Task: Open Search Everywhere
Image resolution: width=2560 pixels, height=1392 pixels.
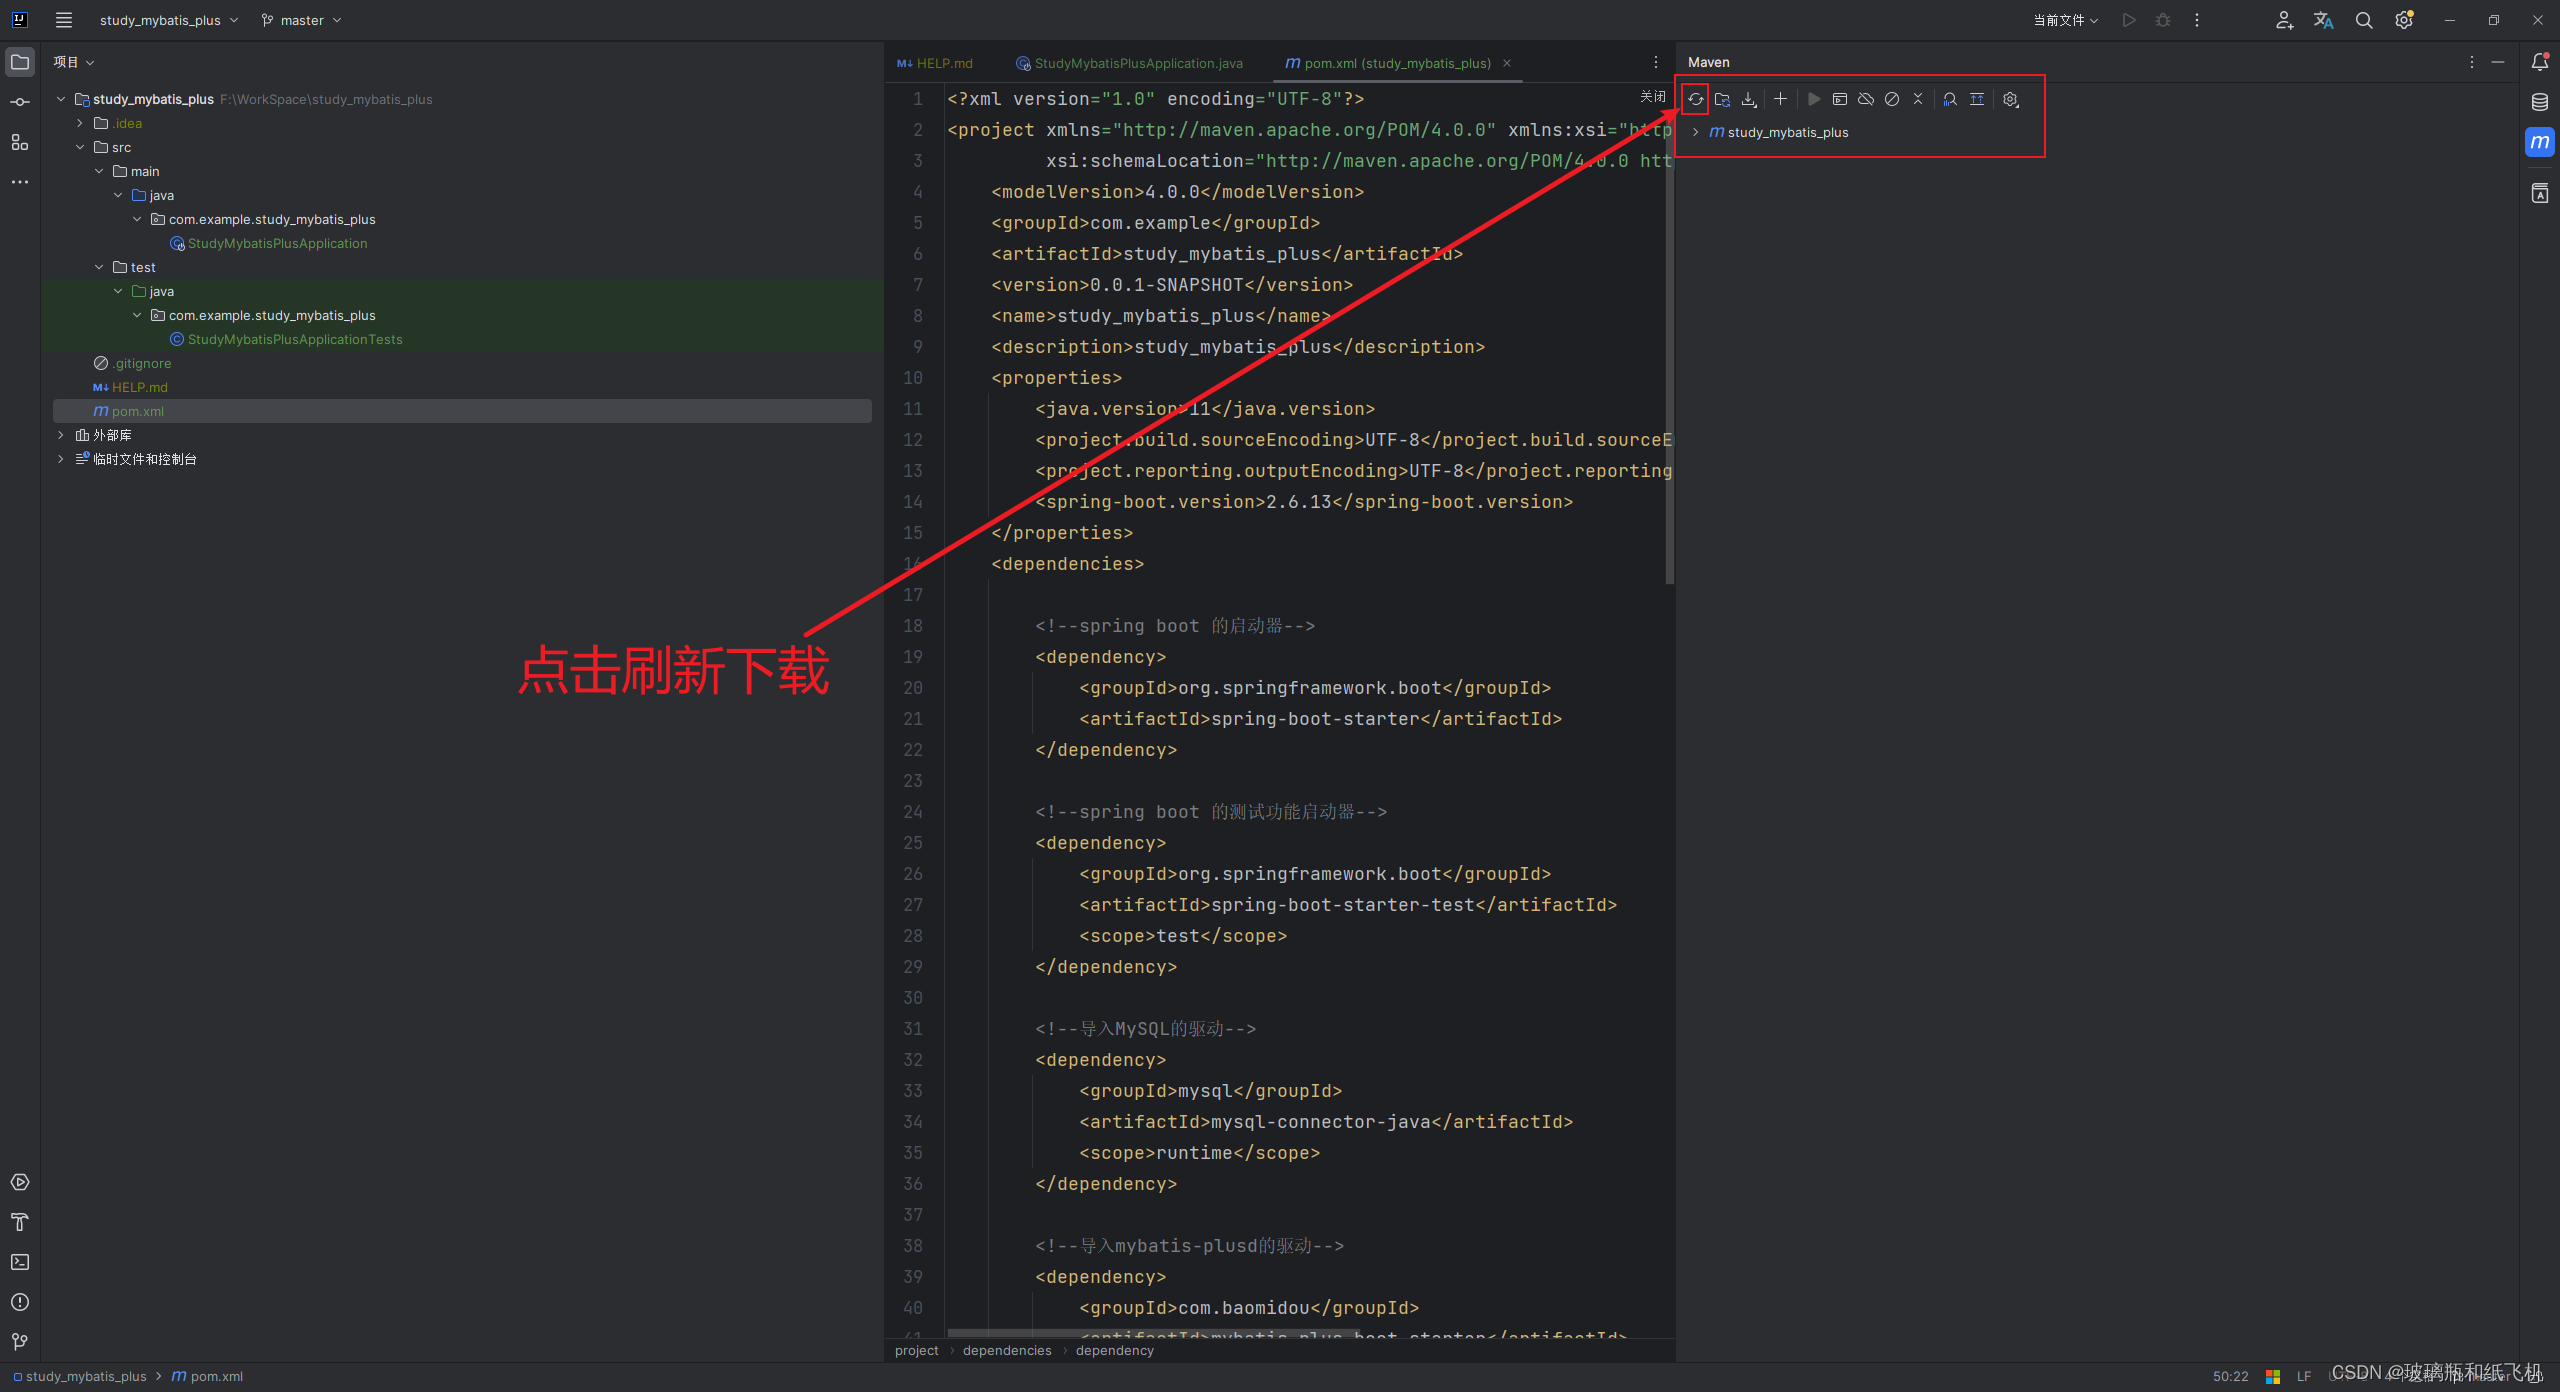Action: coord(2364,20)
